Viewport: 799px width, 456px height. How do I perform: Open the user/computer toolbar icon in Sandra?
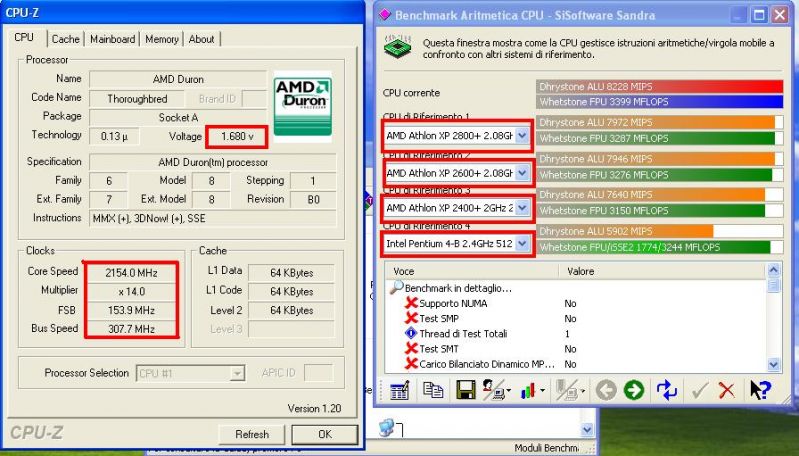(495, 390)
